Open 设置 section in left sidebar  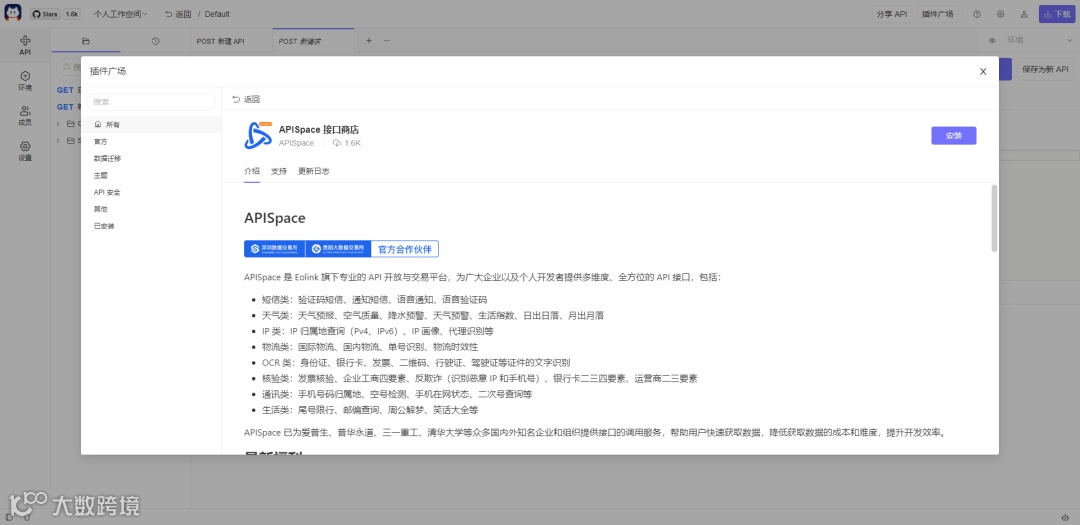tap(25, 151)
